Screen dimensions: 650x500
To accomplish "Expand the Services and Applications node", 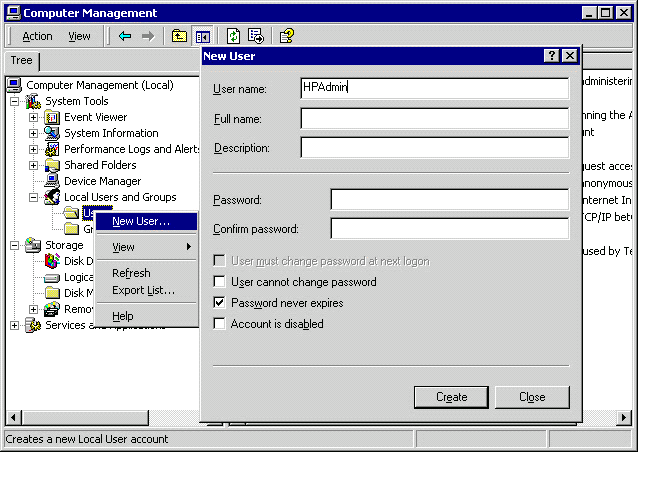I will 15,325.
